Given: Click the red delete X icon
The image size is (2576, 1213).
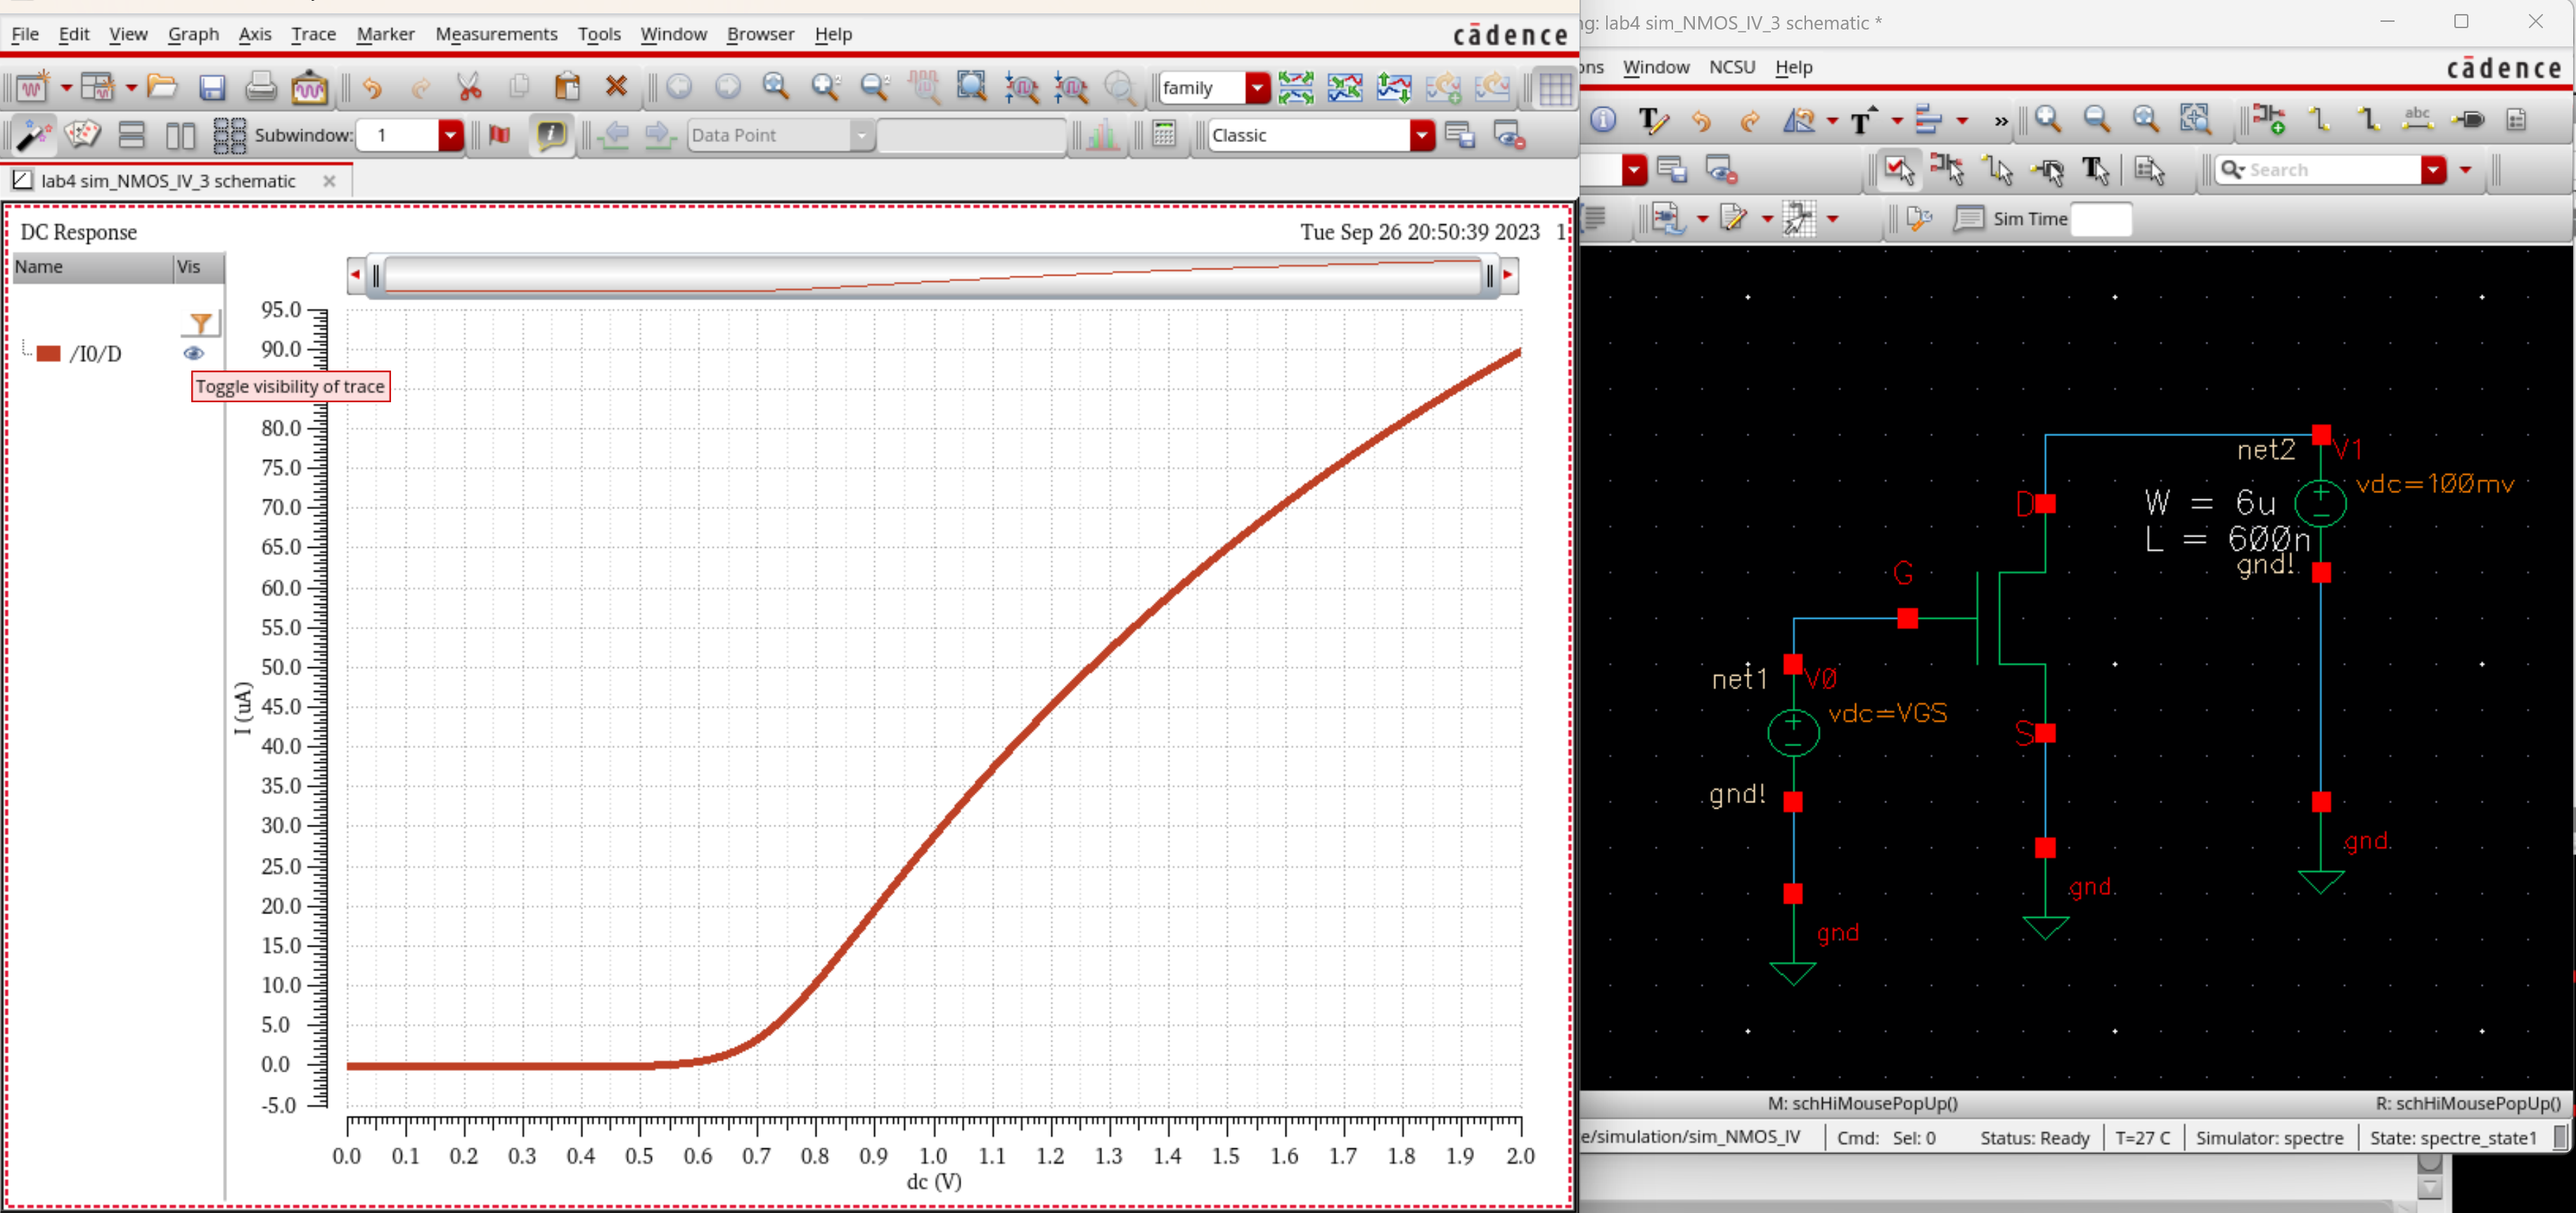Looking at the screenshot, I should coord(616,87).
